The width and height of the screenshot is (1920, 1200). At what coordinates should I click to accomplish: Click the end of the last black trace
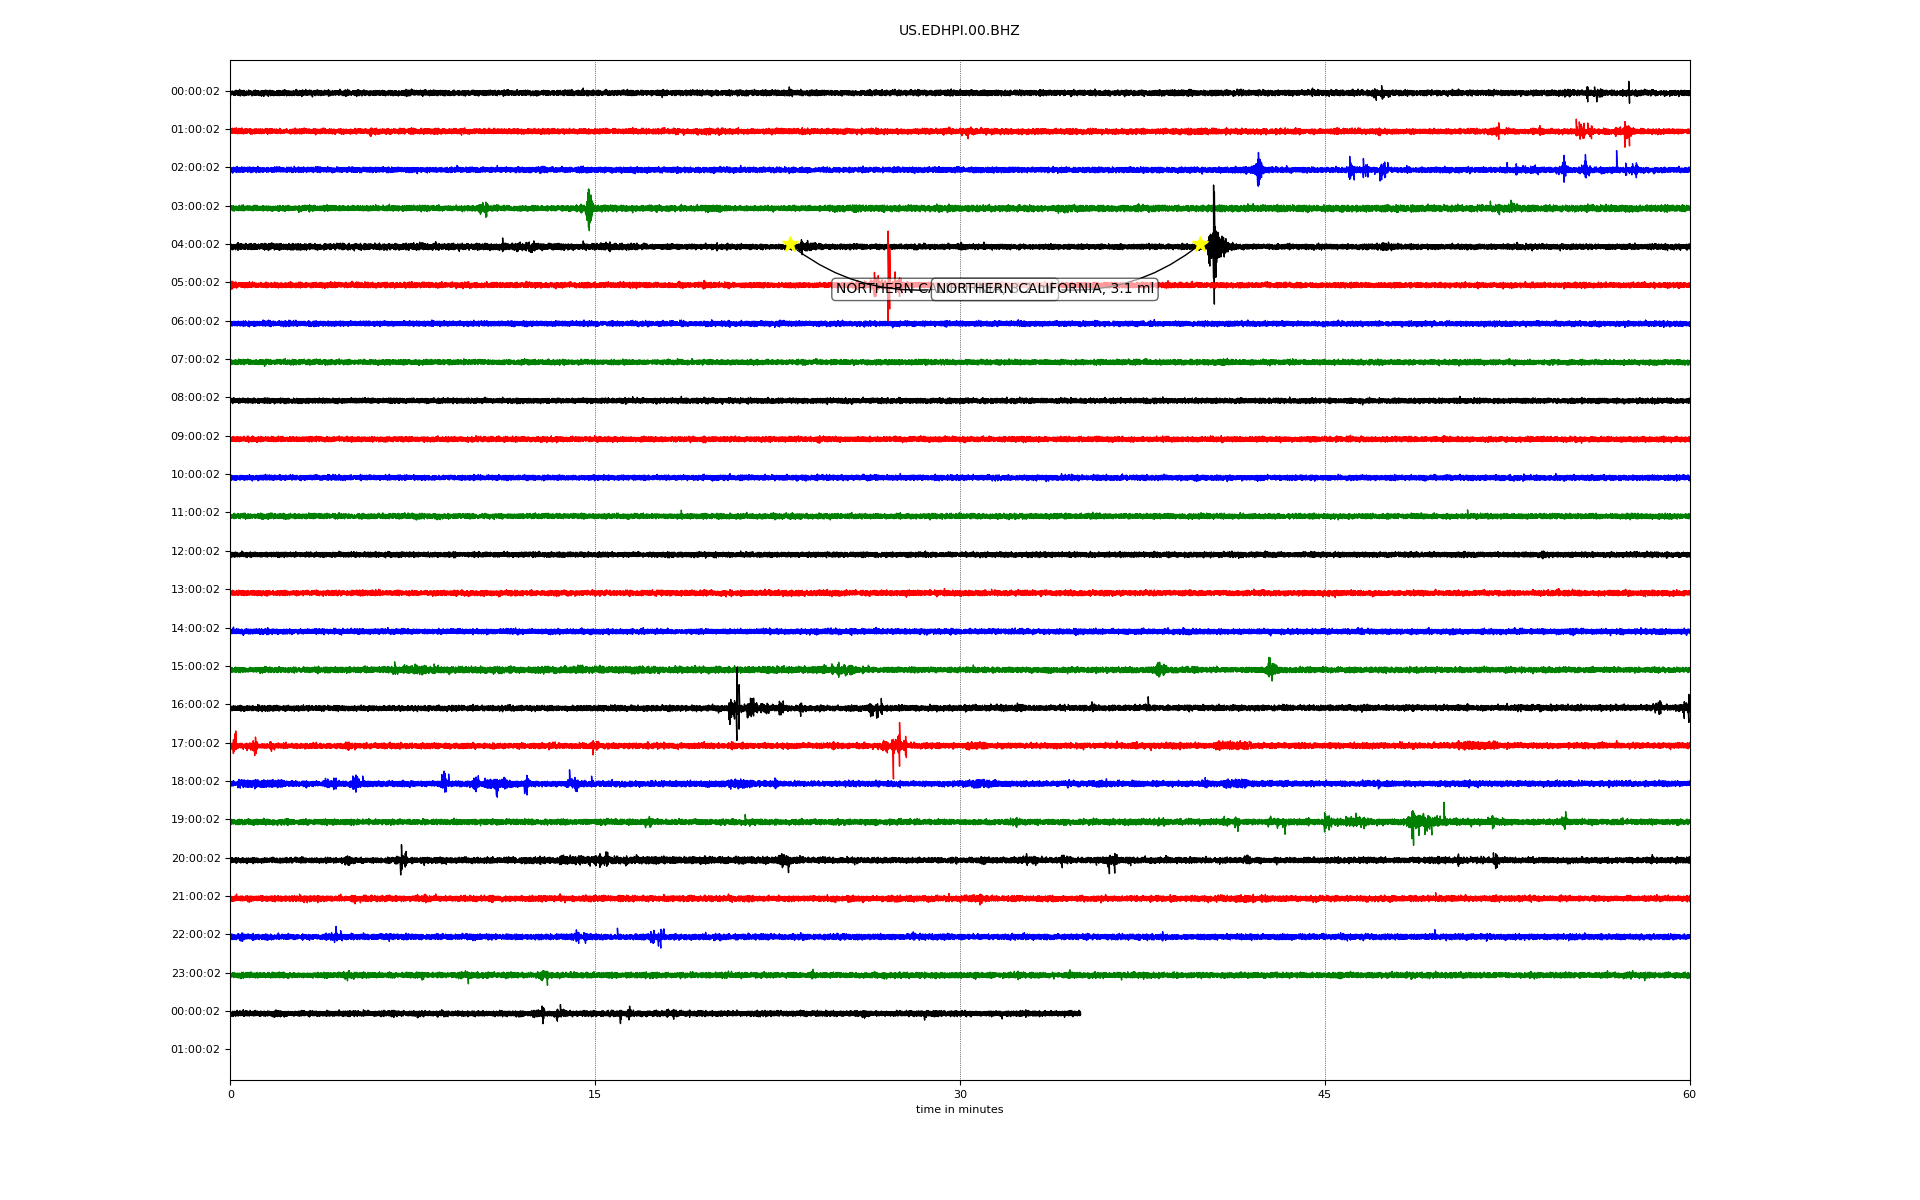pos(1078,1013)
